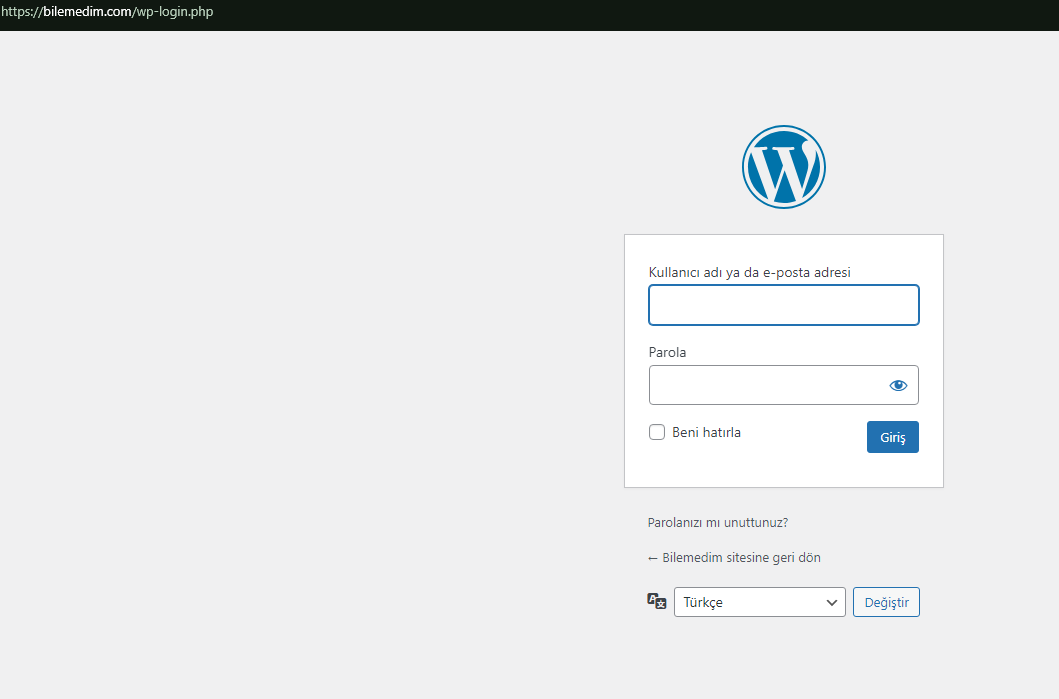Image resolution: width=1059 pixels, height=699 pixels.
Task: Focus the Kullanıcı adı ya da e-posta field
Action: click(x=783, y=305)
